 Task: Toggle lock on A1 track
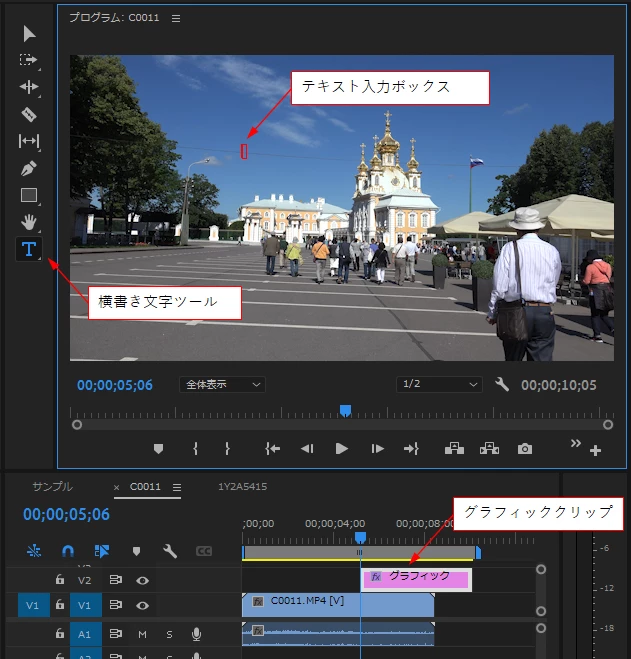(x=60, y=633)
